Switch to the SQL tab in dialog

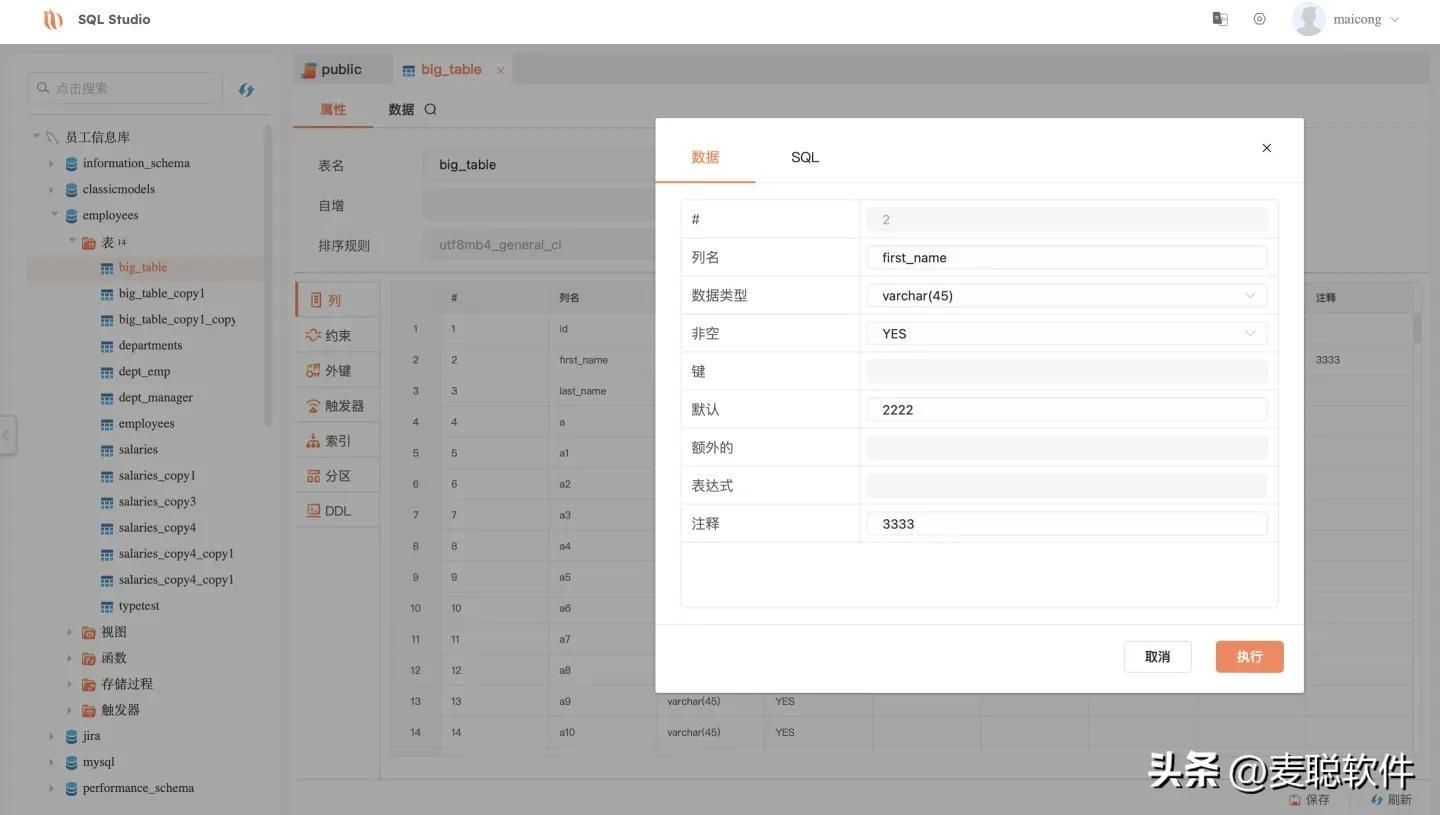coord(804,157)
